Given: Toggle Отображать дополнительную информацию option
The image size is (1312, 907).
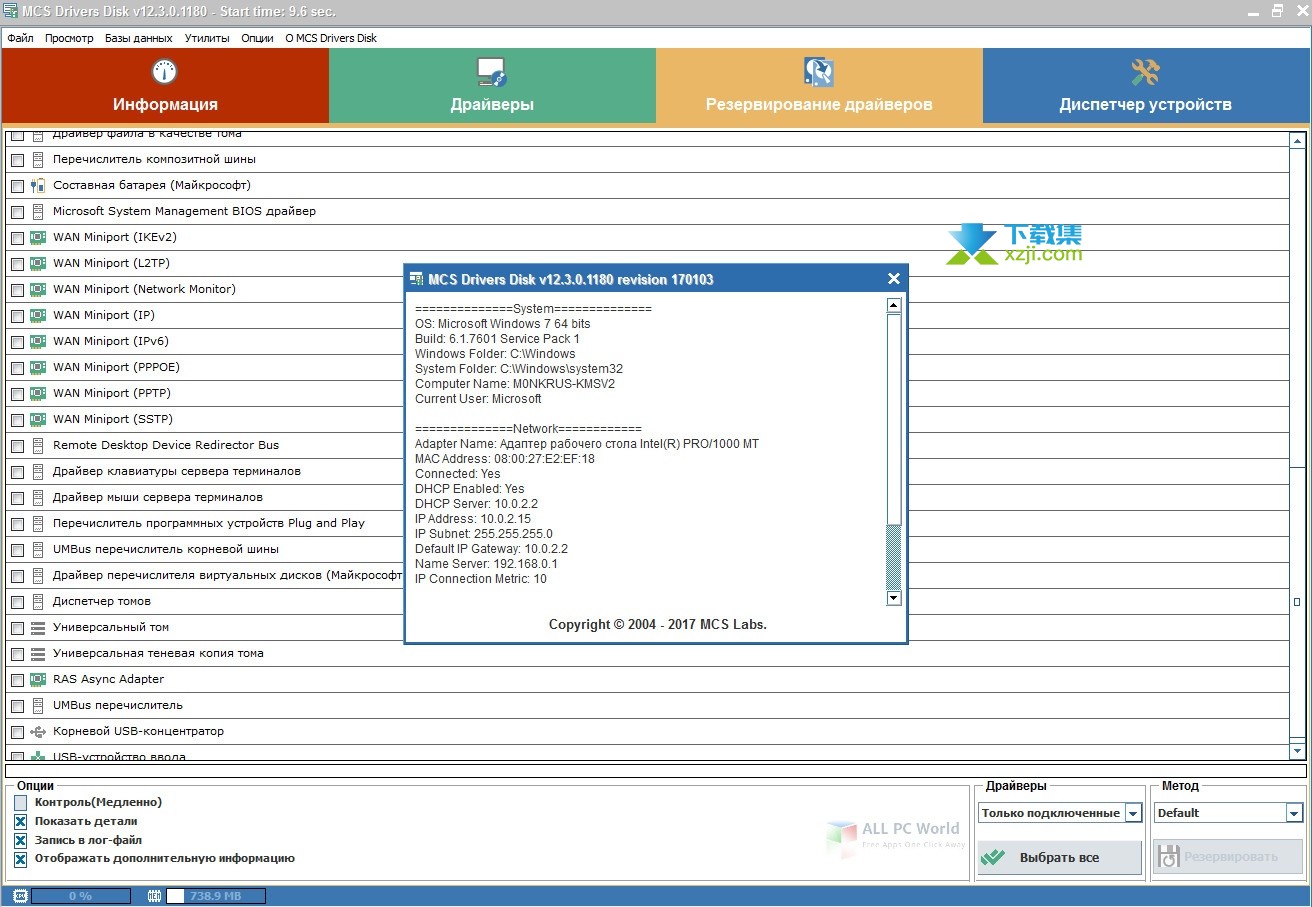Looking at the screenshot, I should (x=21, y=858).
